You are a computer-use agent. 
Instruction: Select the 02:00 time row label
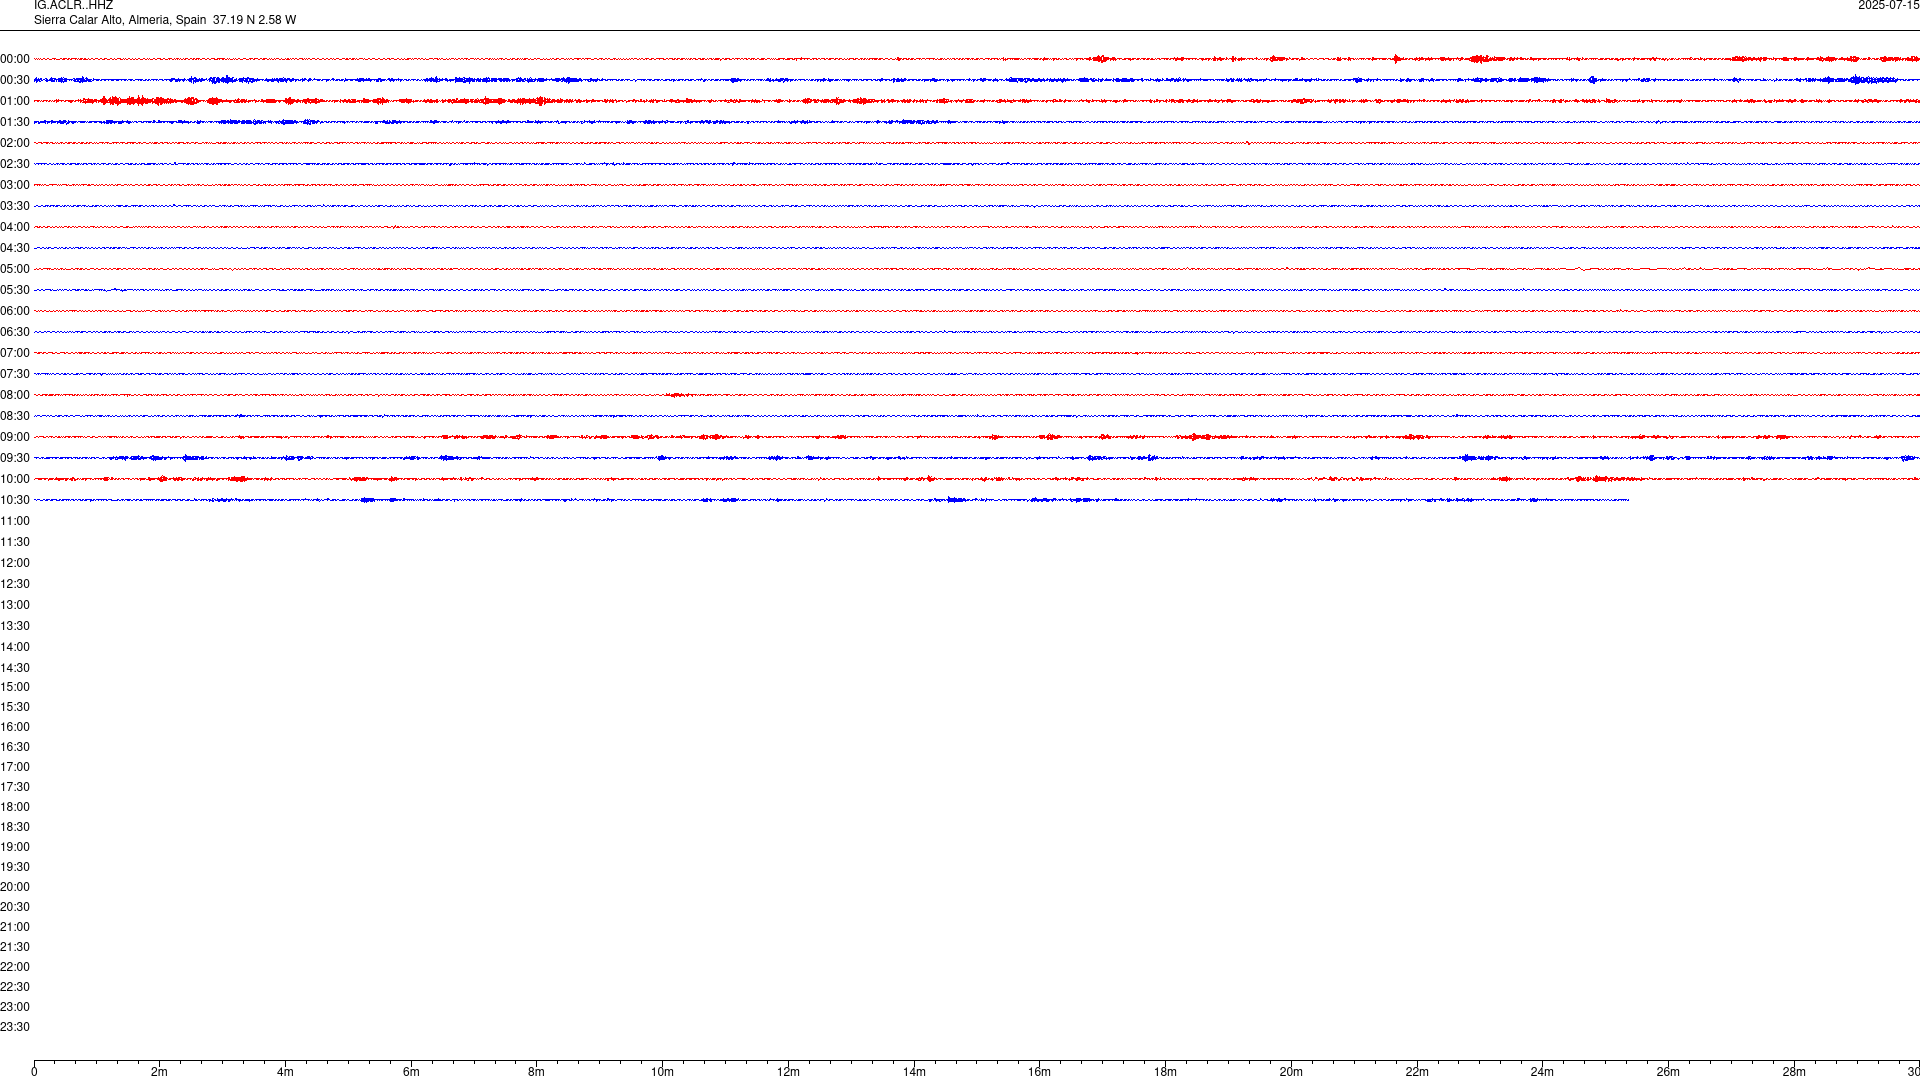[x=15, y=143]
